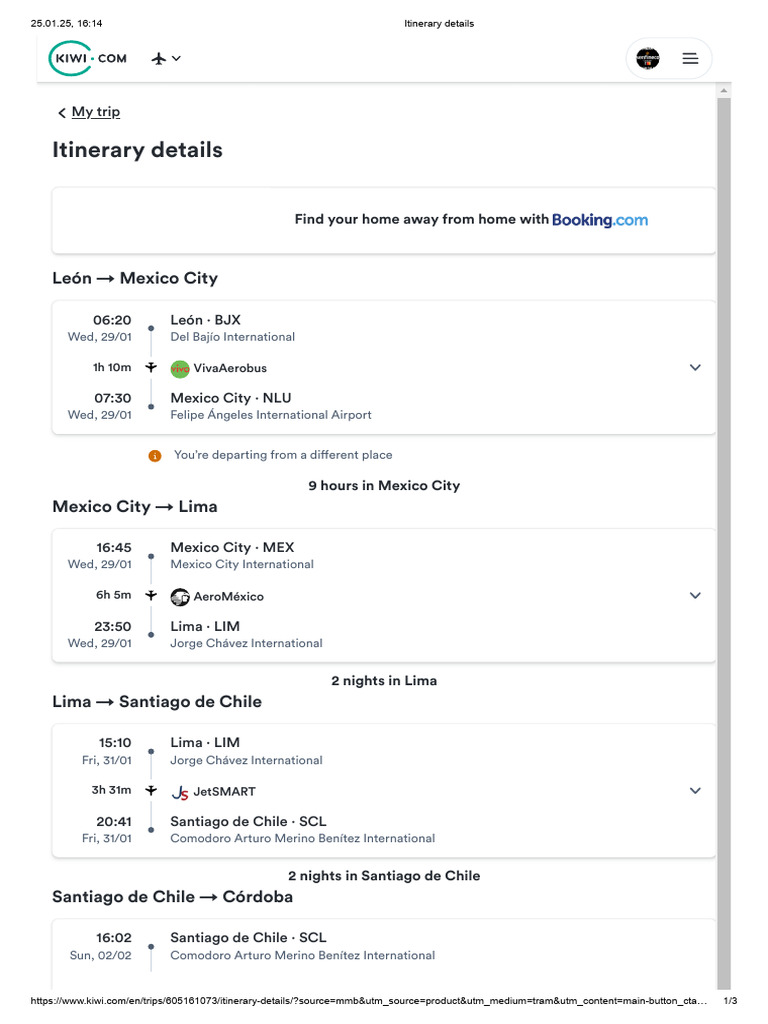Image resolution: width=768 pixels, height=1024 pixels.
Task: Click the plane icon on León flight segment
Action: pos(151,368)
